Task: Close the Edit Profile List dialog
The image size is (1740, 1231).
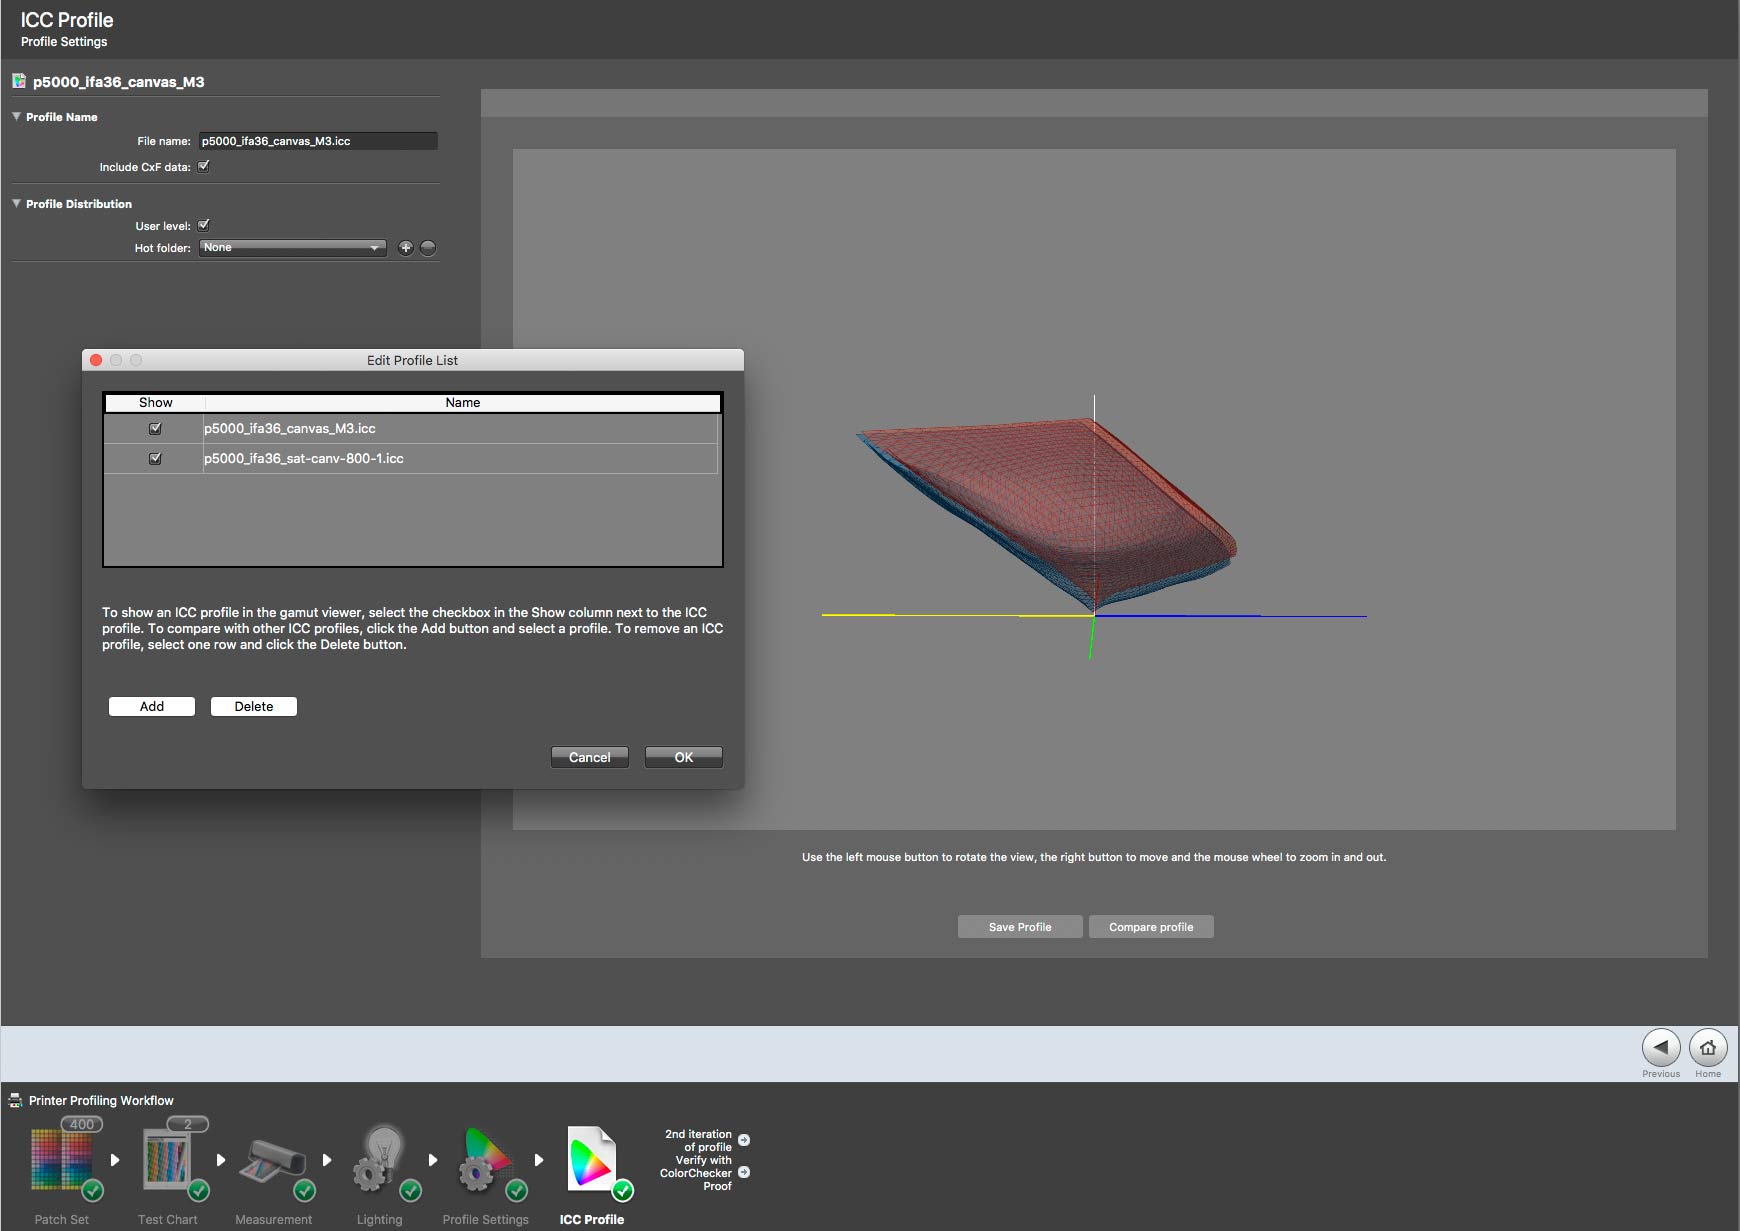Action: point(96,360)
